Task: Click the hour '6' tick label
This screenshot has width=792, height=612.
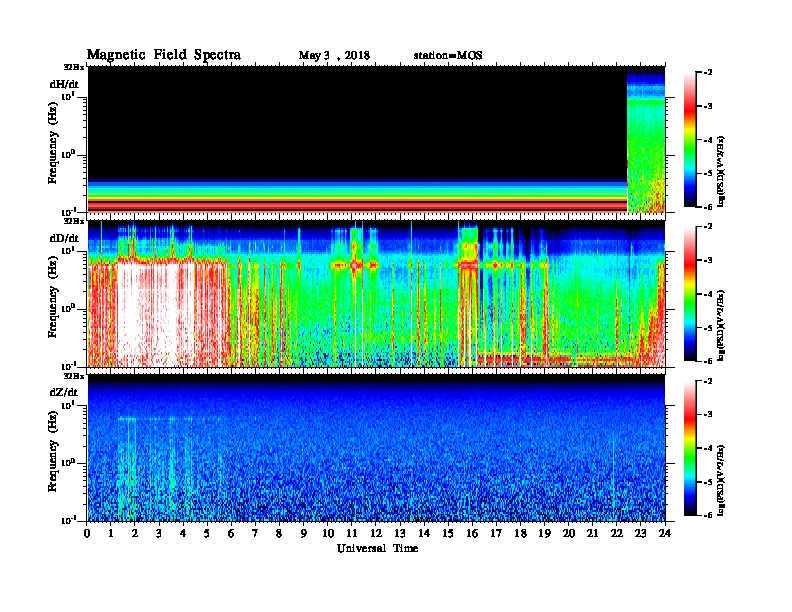Action: pyautogui.click(x=231, y=533)
